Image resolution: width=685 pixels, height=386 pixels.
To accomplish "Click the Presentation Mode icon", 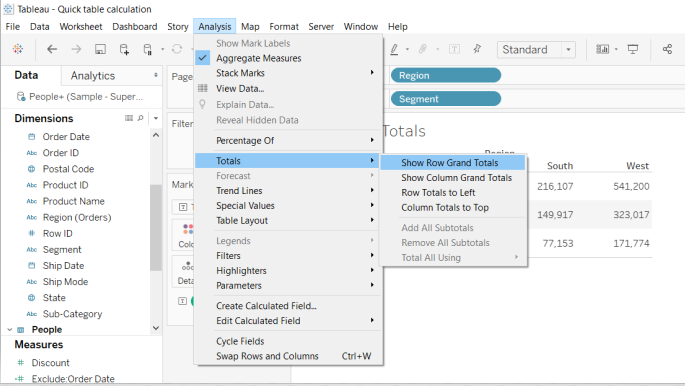I will point(633,49).
